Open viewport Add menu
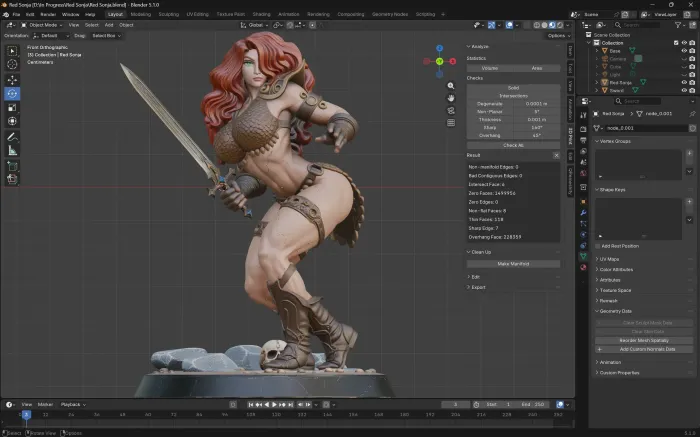 [108, 25]
